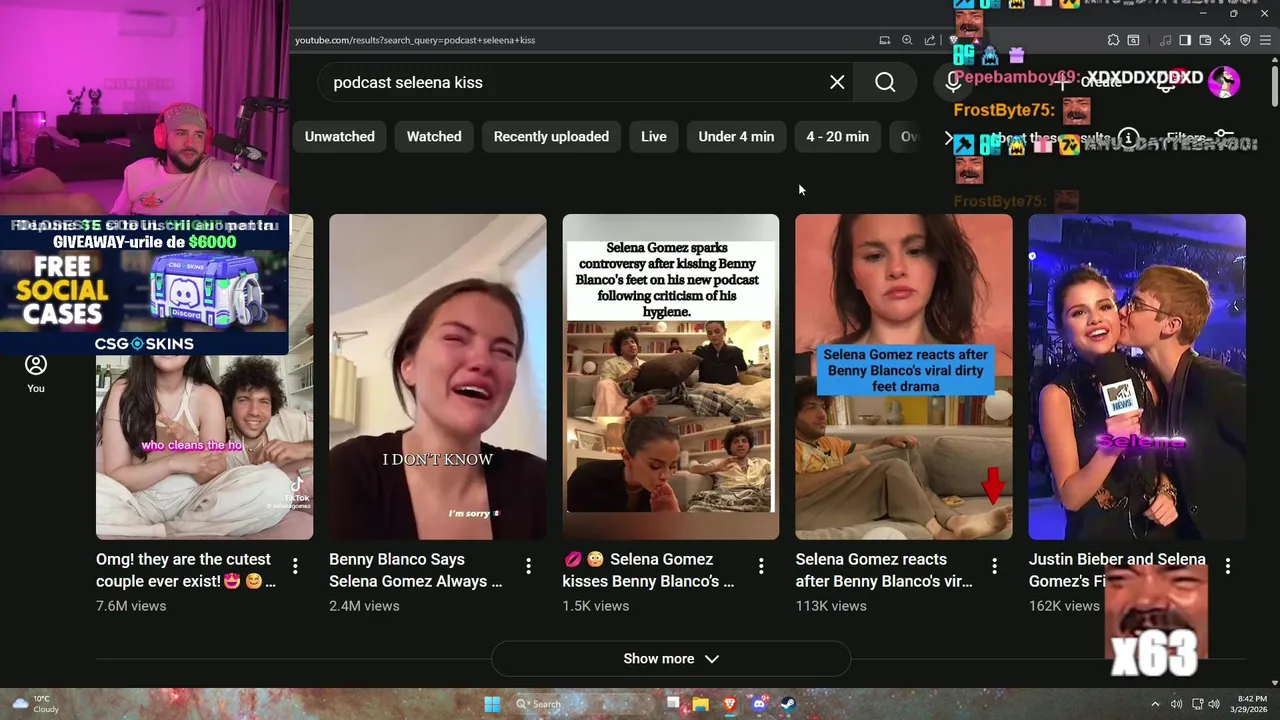Screen dimensions: 1280x720
Task: Toggle the Live filter chip
Action: [654, 136]
